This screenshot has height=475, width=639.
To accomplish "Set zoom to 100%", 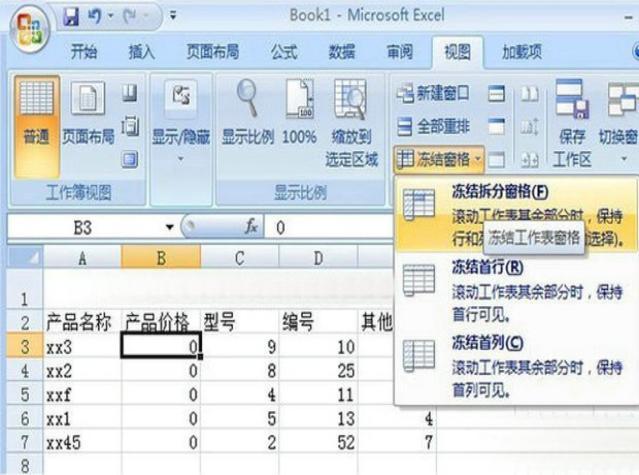I will click(300, 113).
